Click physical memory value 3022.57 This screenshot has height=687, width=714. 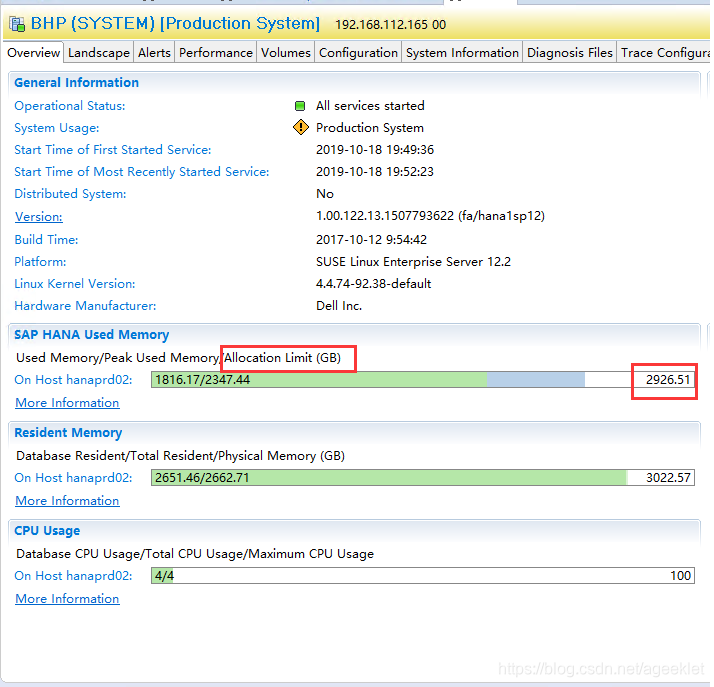[668, 478]
